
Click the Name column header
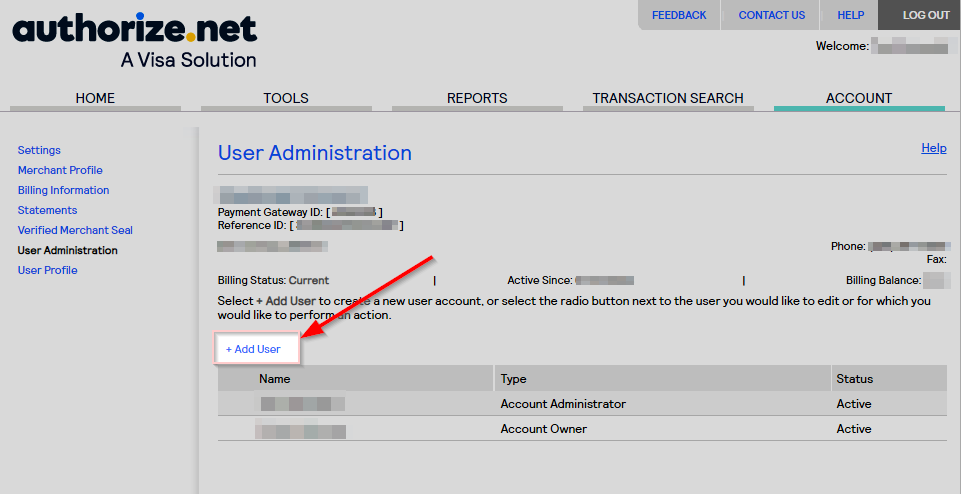pos(275,379)
